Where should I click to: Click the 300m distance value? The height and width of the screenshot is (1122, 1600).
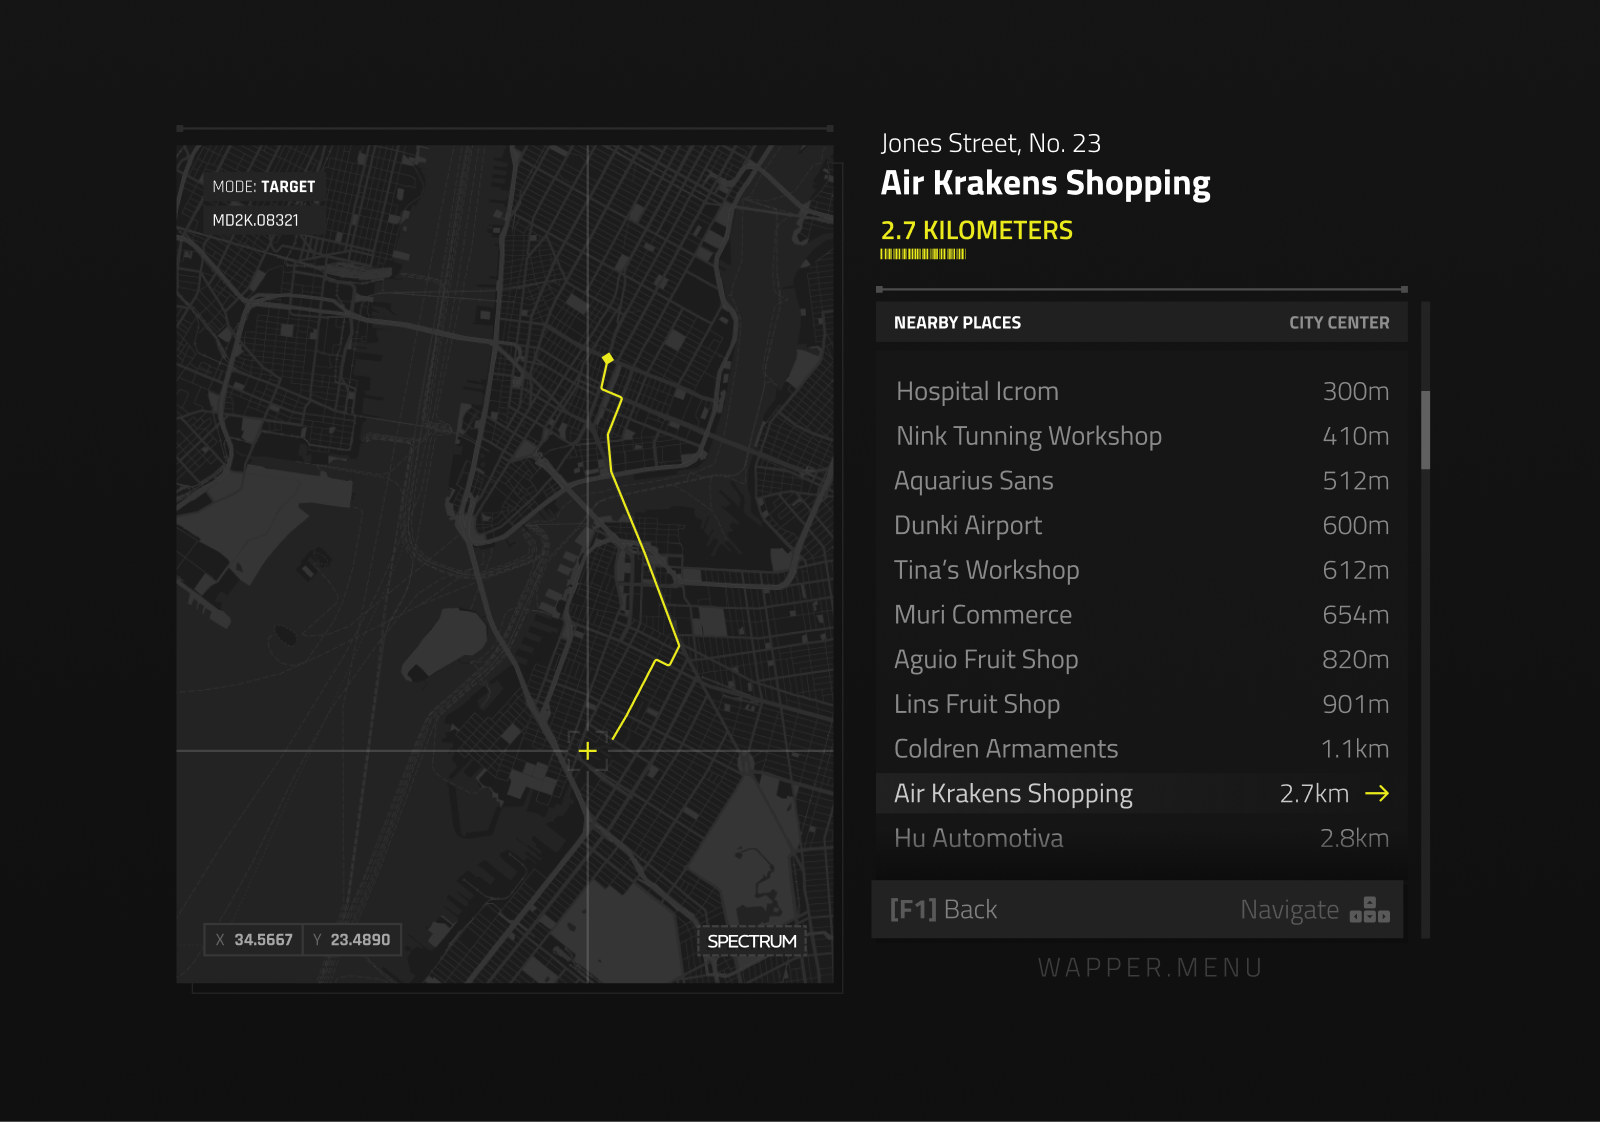(x=1356, y=391)
